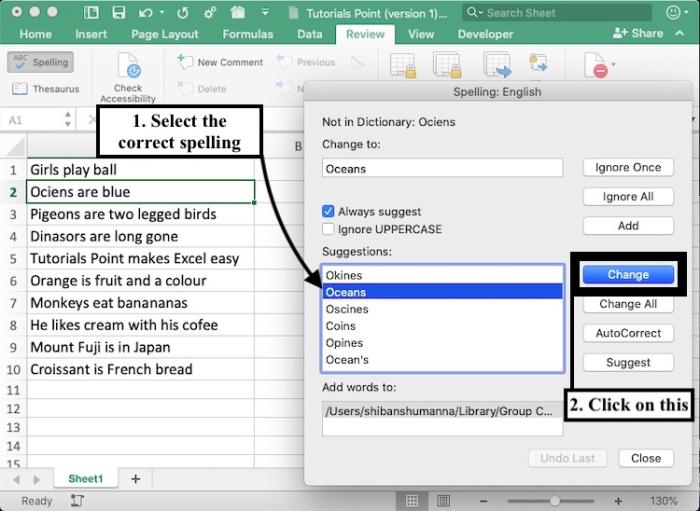The image size is (700, 511).
Task: Click the Share Workbook icon with arrow
Action: pyautogui.click(x=497, y=65)
